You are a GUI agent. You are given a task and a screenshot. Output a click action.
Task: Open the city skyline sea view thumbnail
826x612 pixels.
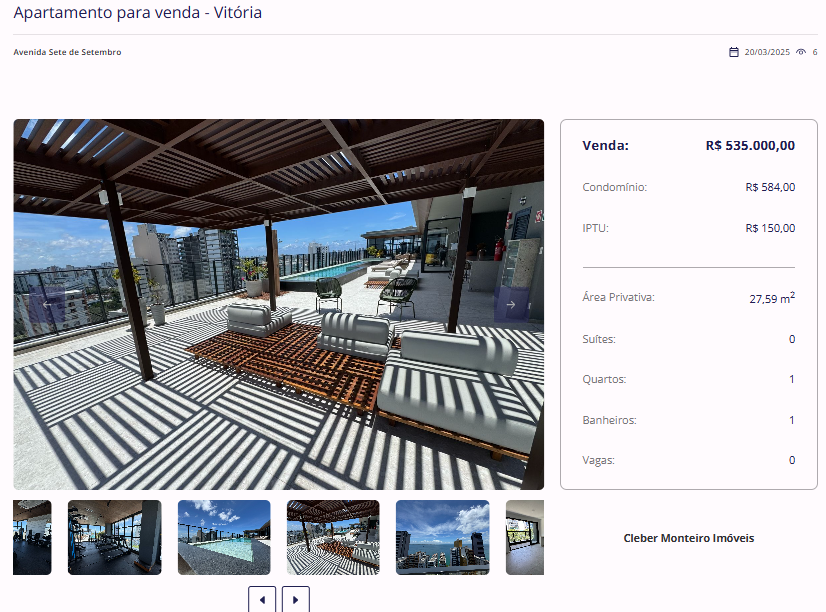click(x=442, y=537)
